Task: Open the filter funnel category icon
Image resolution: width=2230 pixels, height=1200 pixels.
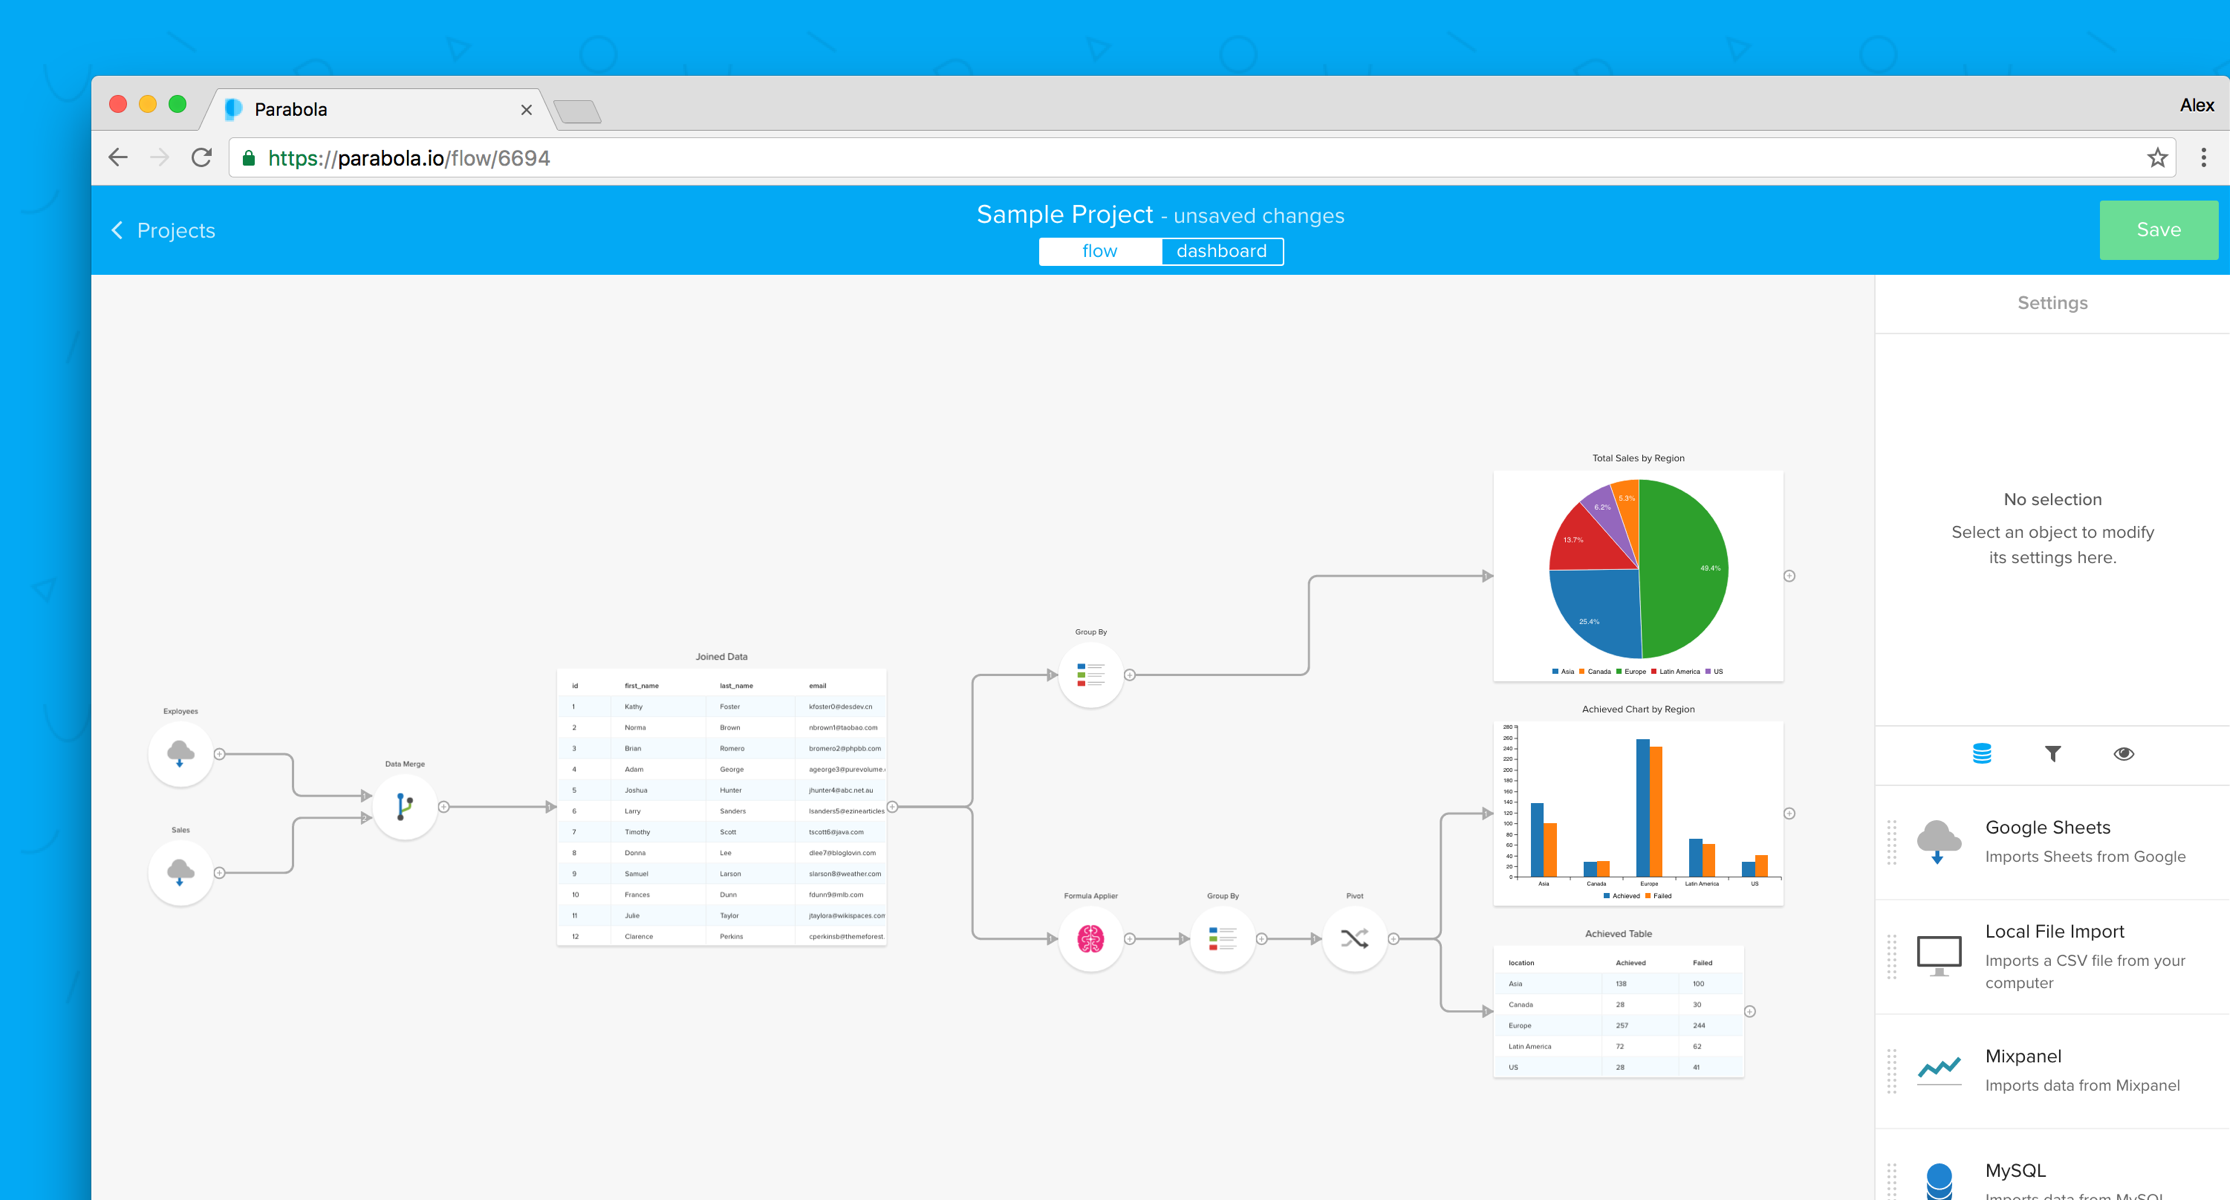Action: pos(2052,754)
